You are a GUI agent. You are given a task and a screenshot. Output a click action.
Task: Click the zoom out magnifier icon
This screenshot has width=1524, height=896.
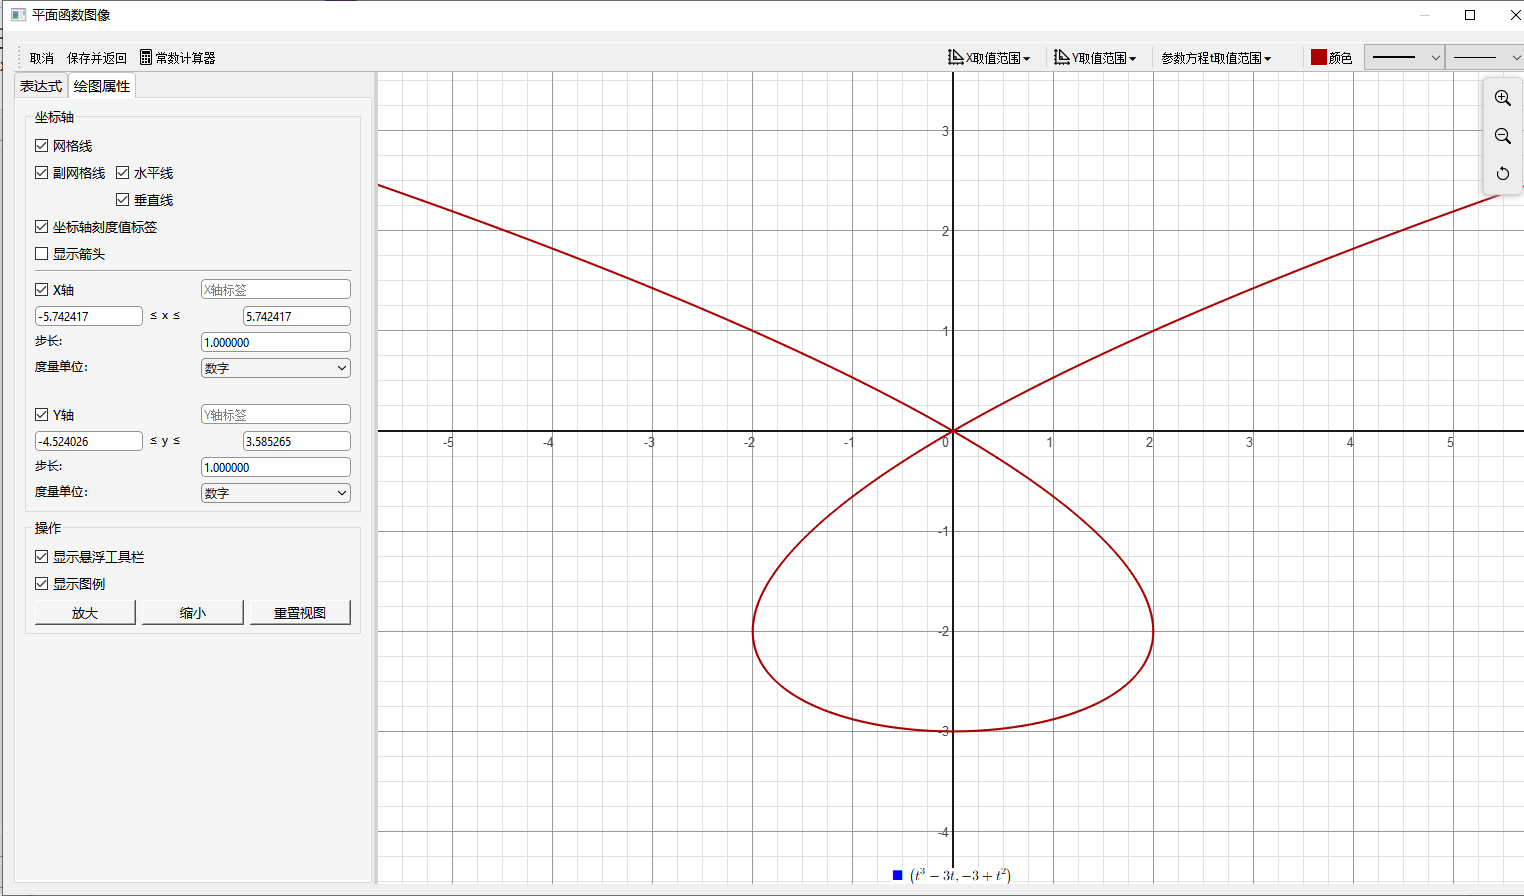(1502, 136)
